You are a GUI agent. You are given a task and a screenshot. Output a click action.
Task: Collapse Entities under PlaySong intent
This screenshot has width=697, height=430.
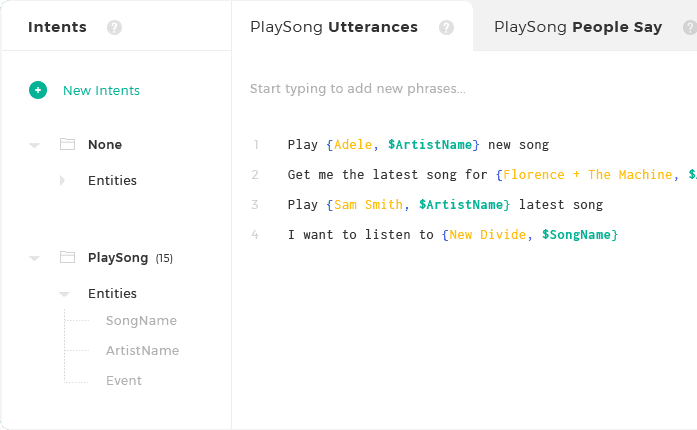[64, 294]
